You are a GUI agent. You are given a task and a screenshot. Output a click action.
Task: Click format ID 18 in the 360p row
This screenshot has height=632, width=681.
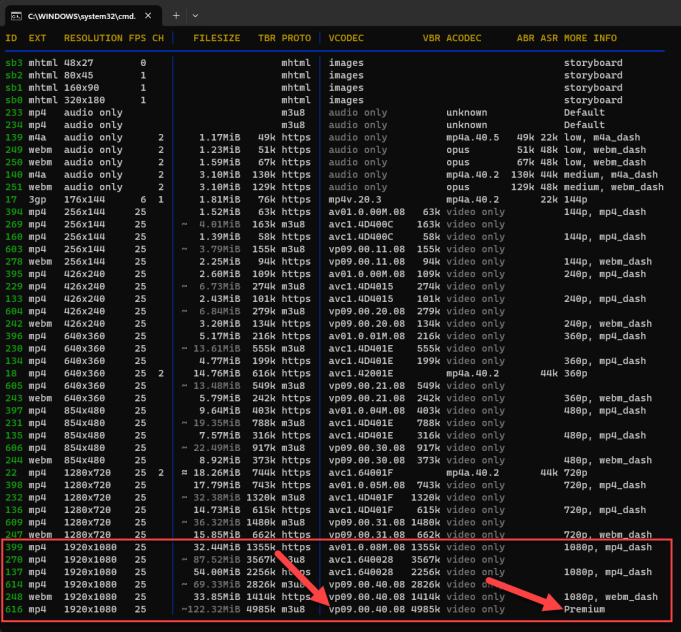pyautogui.click(x=10, y=370)
